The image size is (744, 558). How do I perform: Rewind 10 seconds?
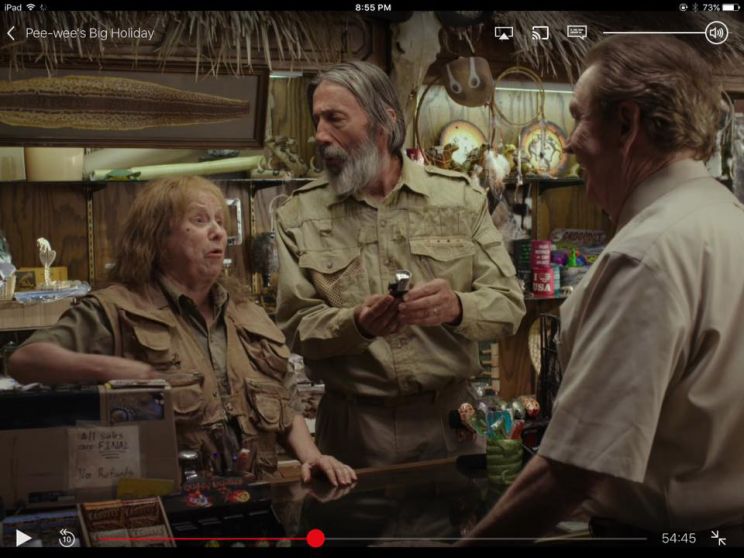[x=67, y=538]
